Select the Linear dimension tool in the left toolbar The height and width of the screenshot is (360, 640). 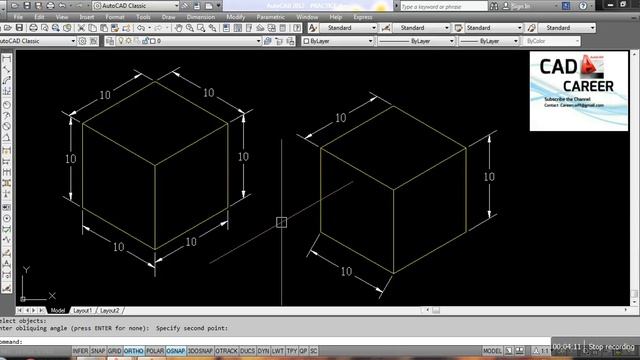point(7,60)
